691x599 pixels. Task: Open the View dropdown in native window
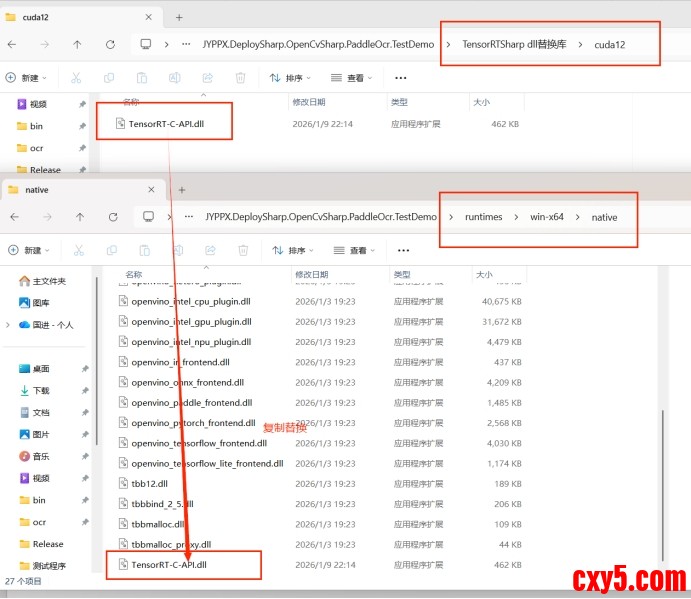click(354, 250)
